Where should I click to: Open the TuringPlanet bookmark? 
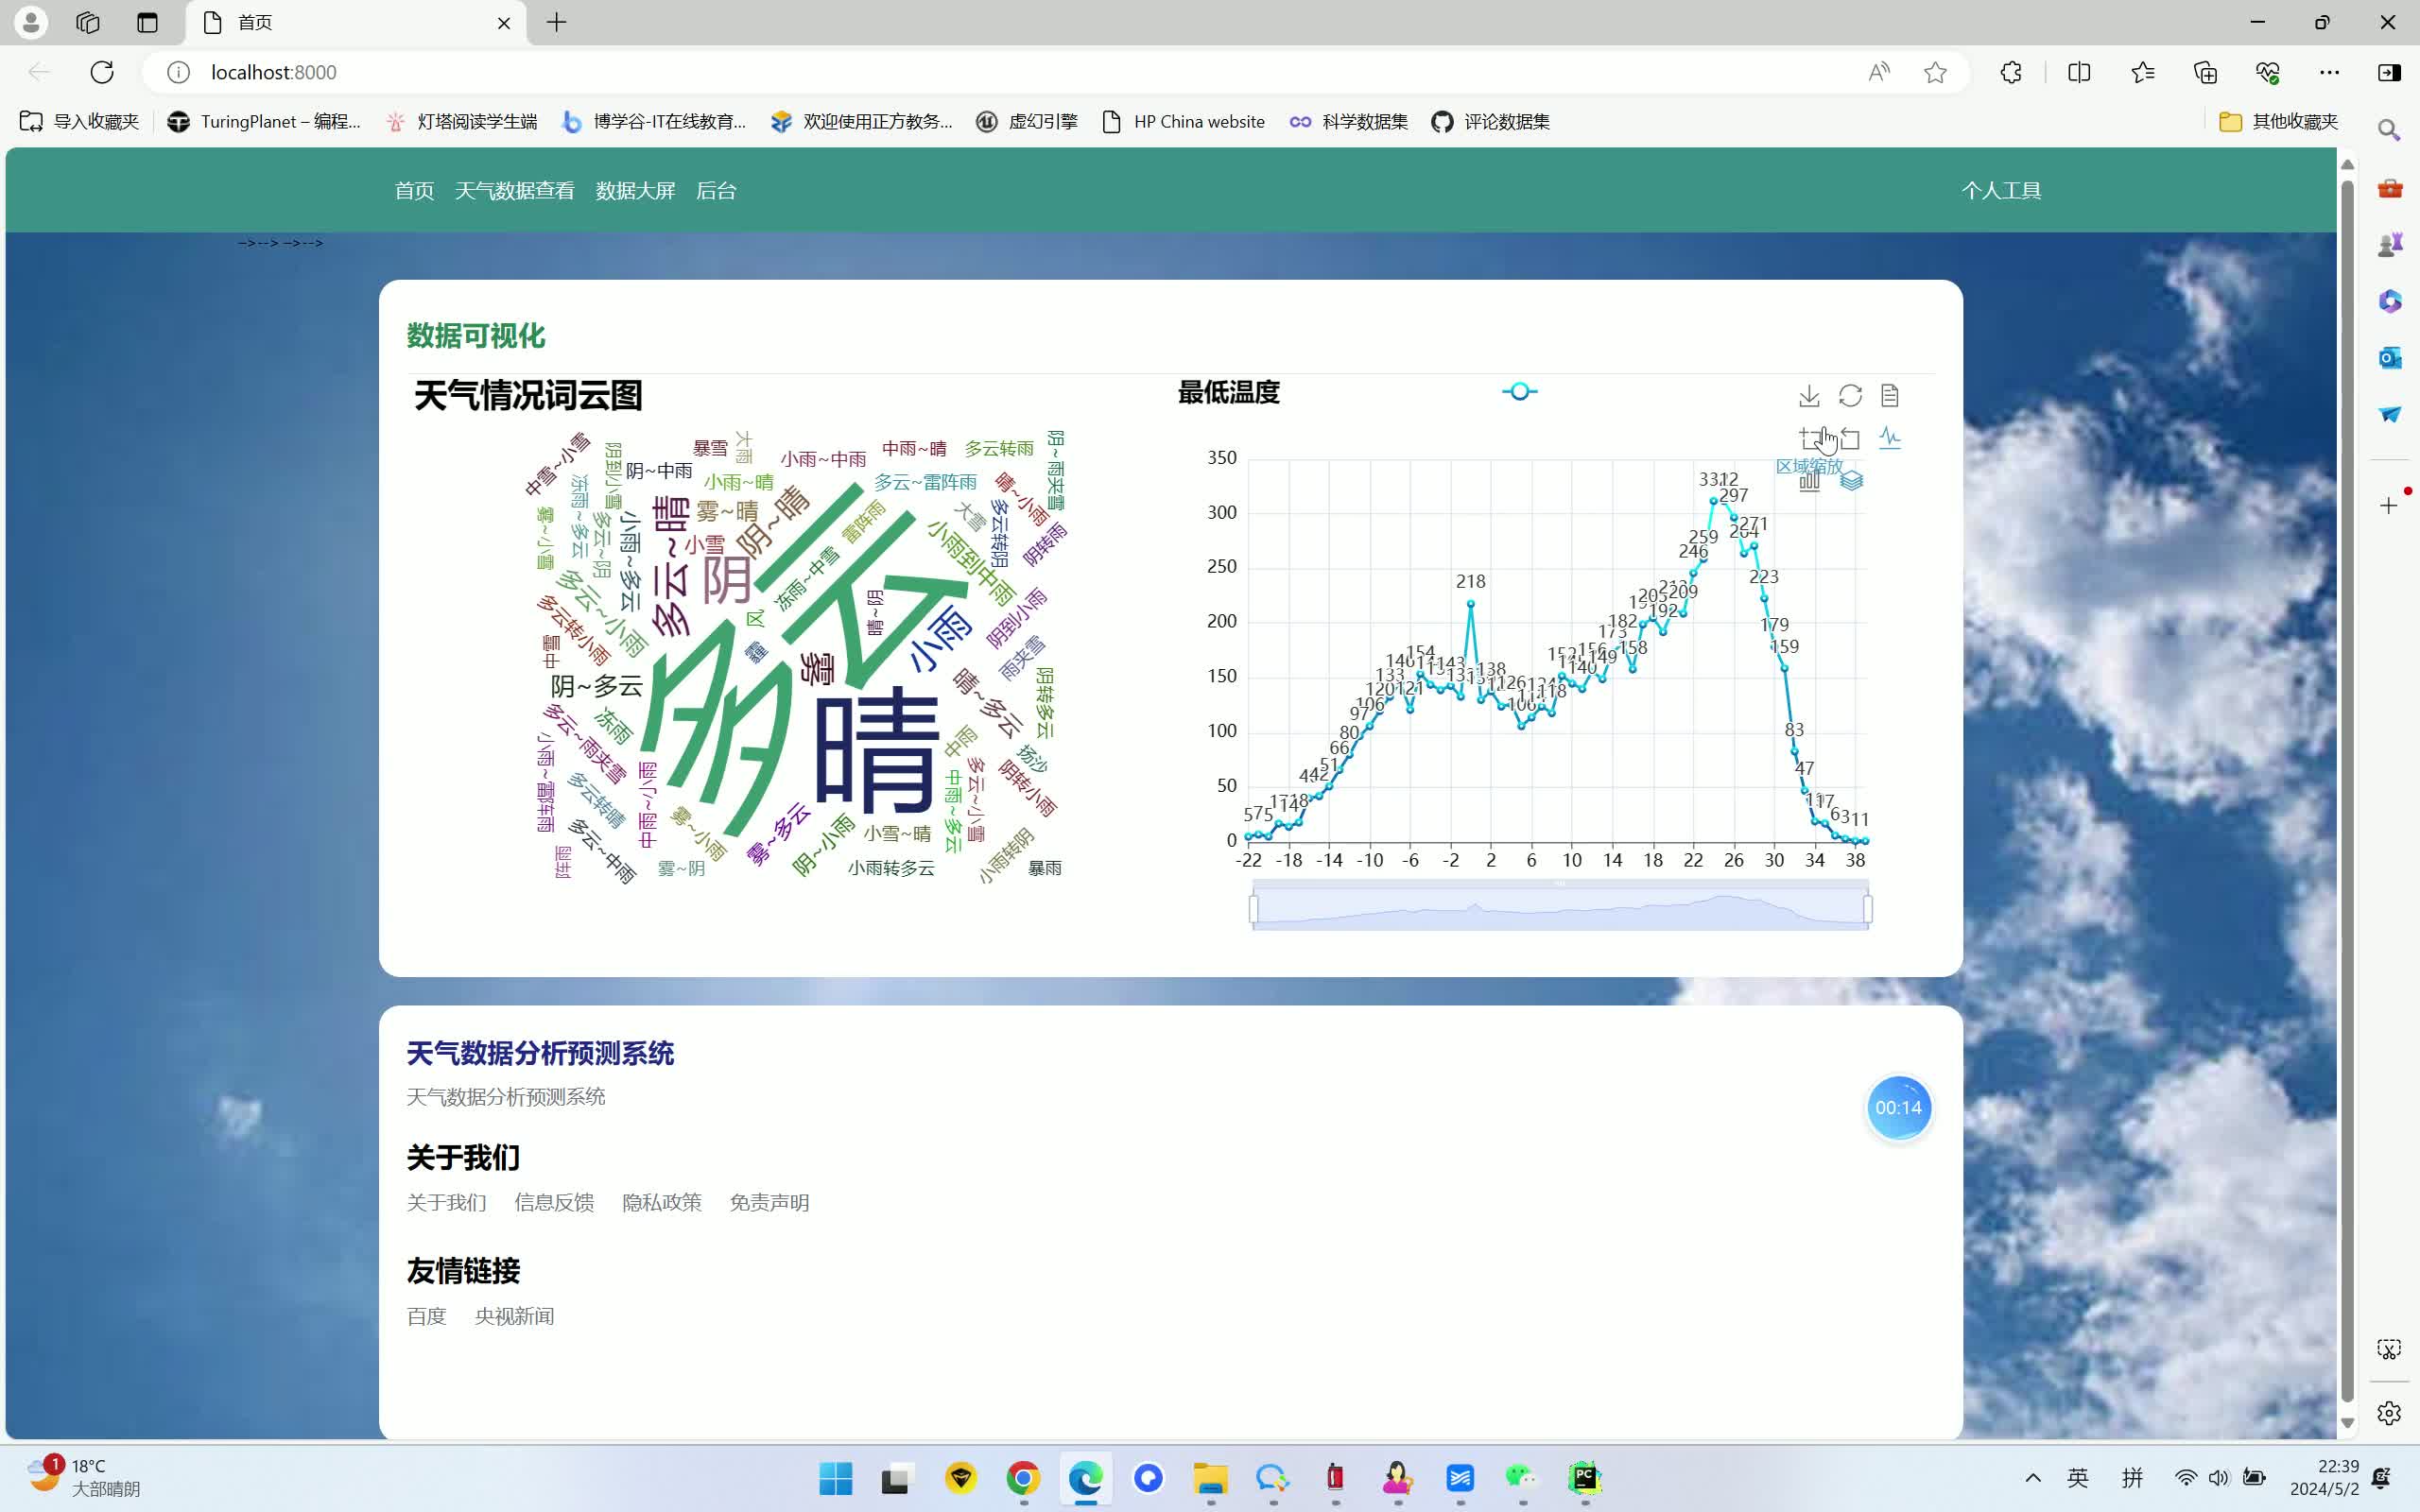(264, 121)
